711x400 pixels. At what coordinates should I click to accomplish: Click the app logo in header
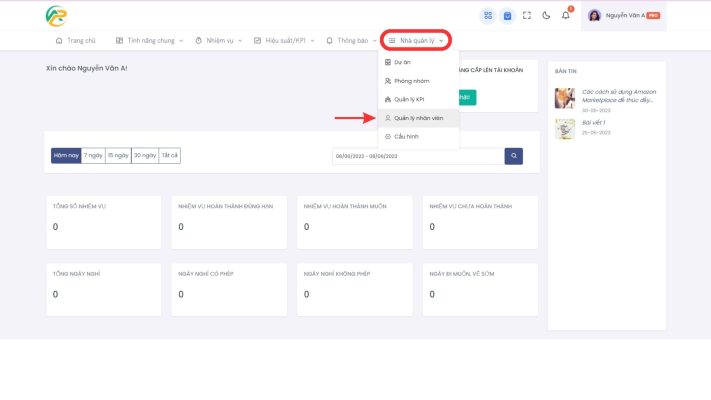coord(56,16)
